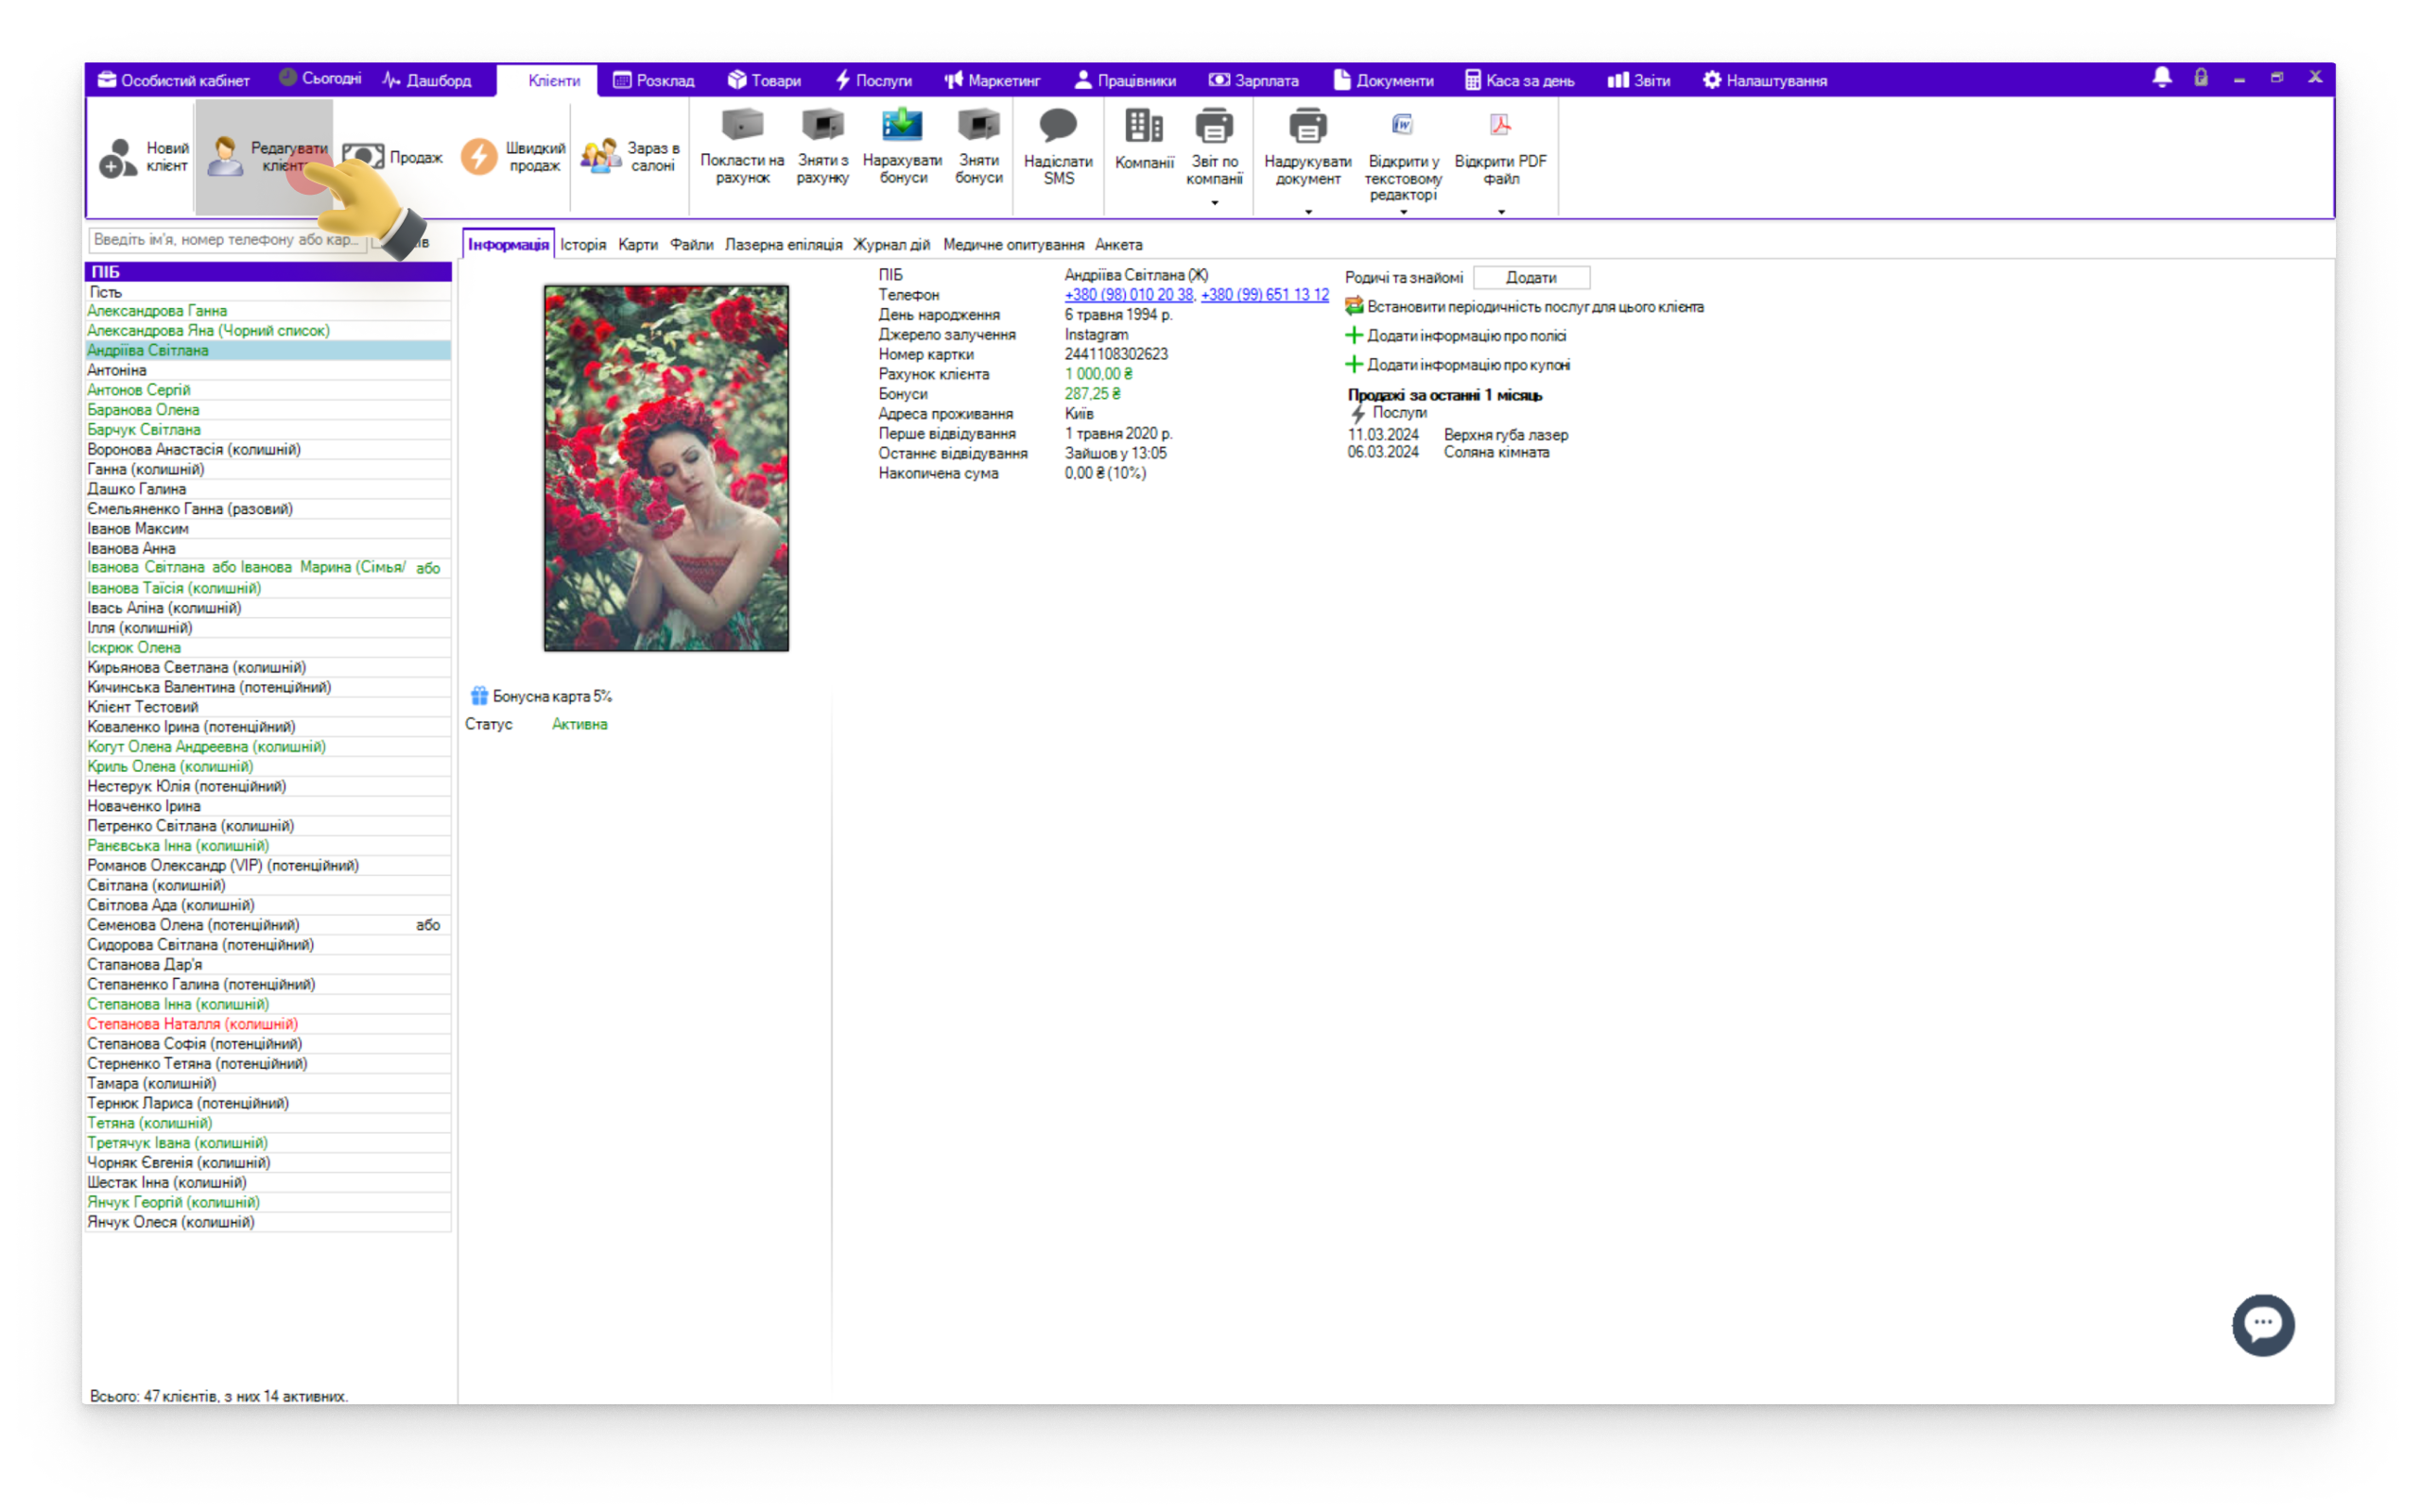
Task: Open the Працівники tab
Action: click(x=1126, y=80)
